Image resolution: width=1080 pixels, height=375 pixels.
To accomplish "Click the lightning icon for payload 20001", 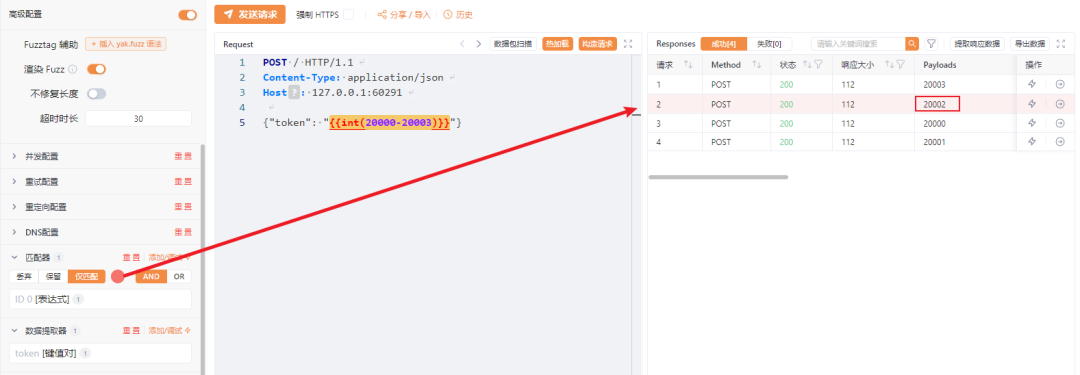I will [1032, 142].
